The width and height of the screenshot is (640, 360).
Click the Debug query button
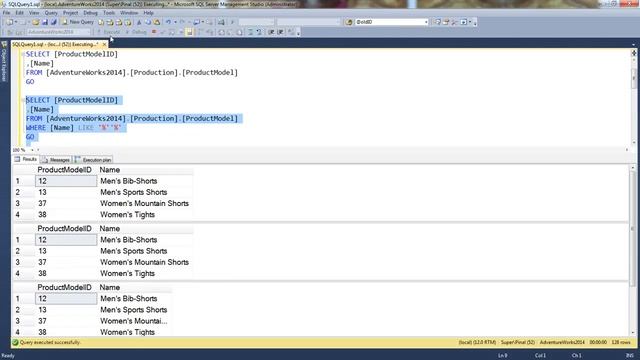[x=136, y=32]
